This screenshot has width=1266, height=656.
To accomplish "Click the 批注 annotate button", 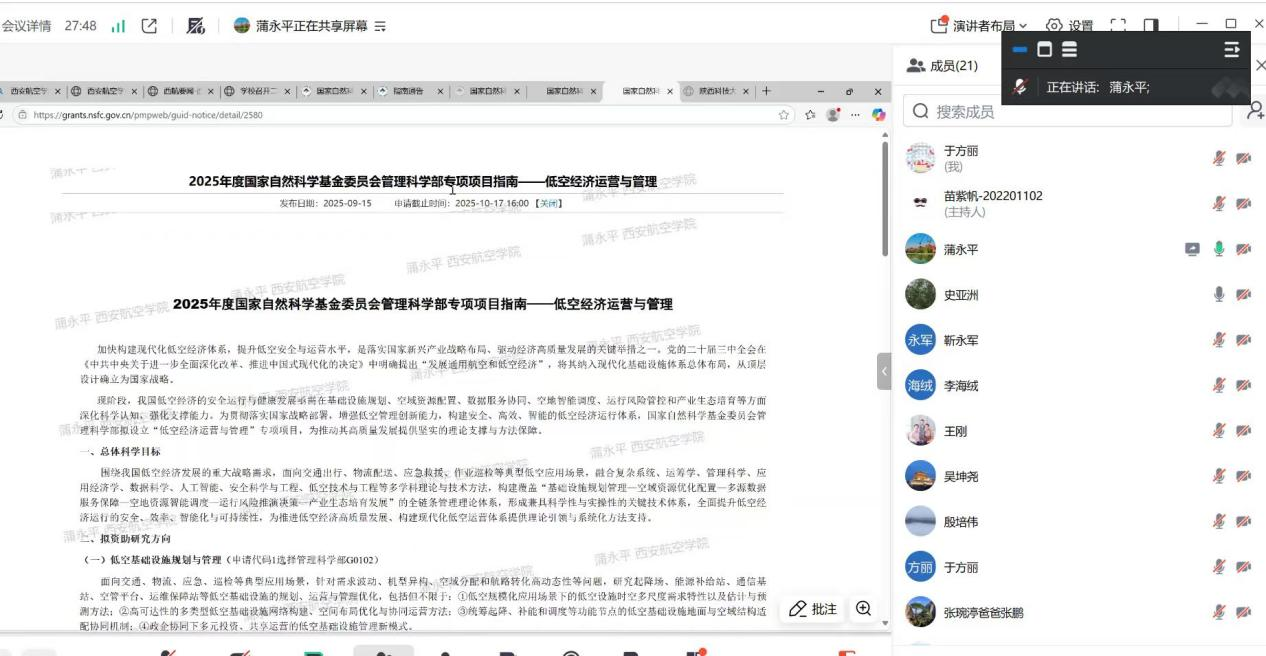I will click(813, 609).
